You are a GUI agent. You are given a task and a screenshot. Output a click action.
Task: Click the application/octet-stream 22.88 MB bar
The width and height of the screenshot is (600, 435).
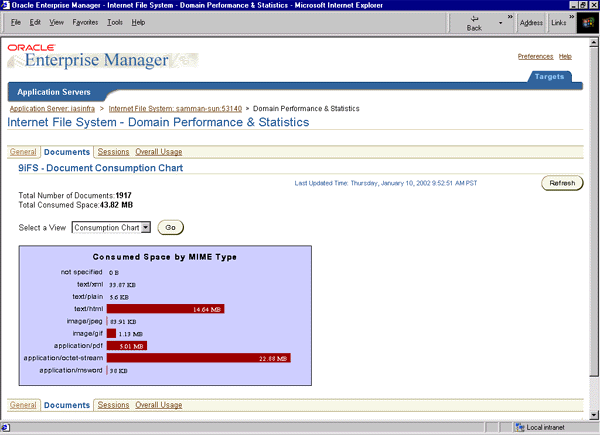[199, 358]
